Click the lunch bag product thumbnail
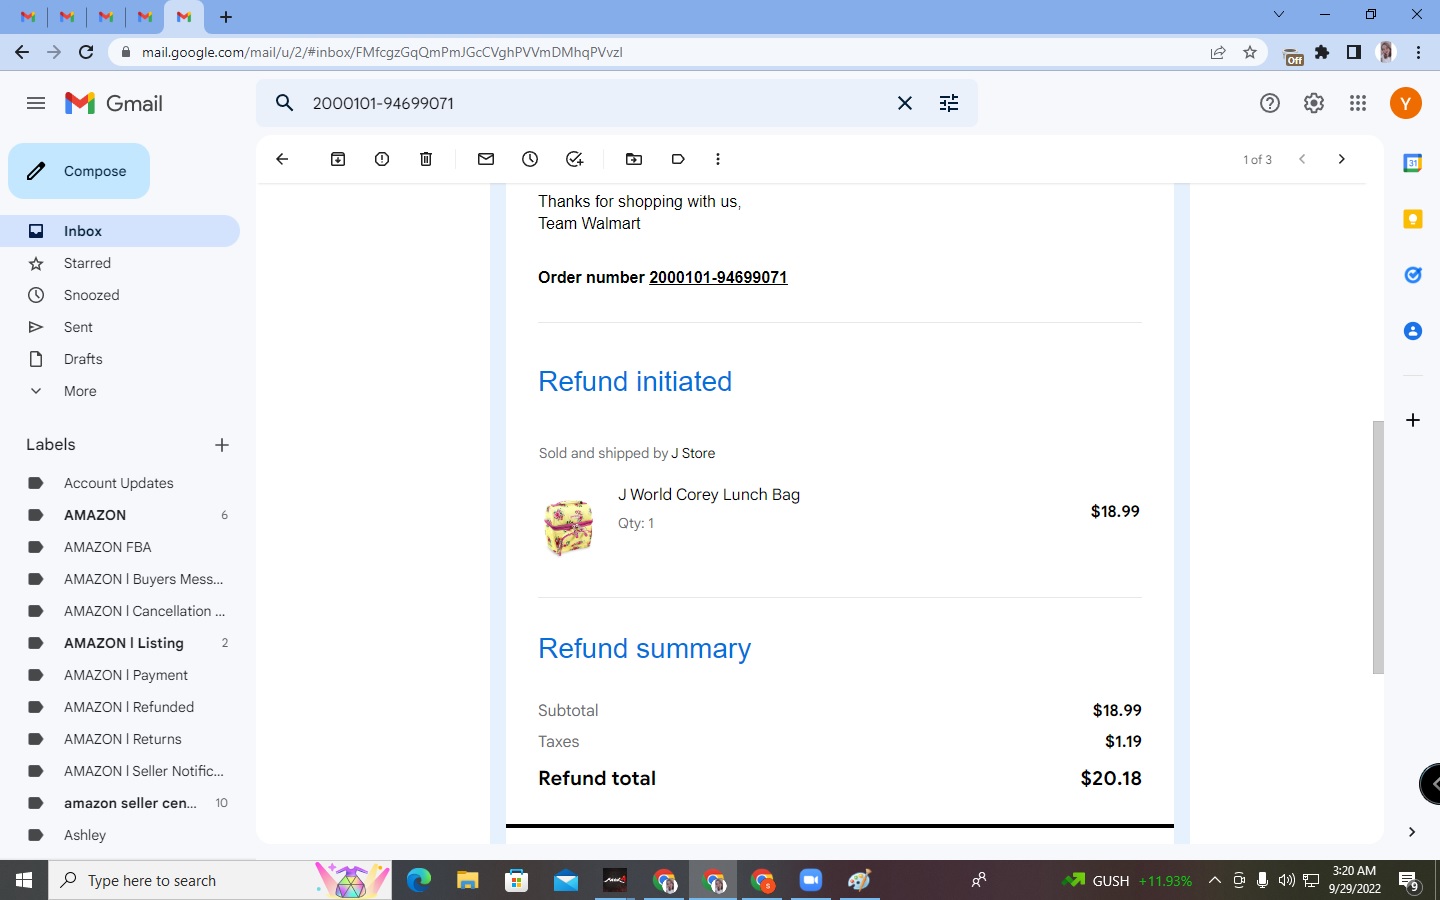This screenshot has height=900, width=1440. pyautogui.click(x=569, y=527)
